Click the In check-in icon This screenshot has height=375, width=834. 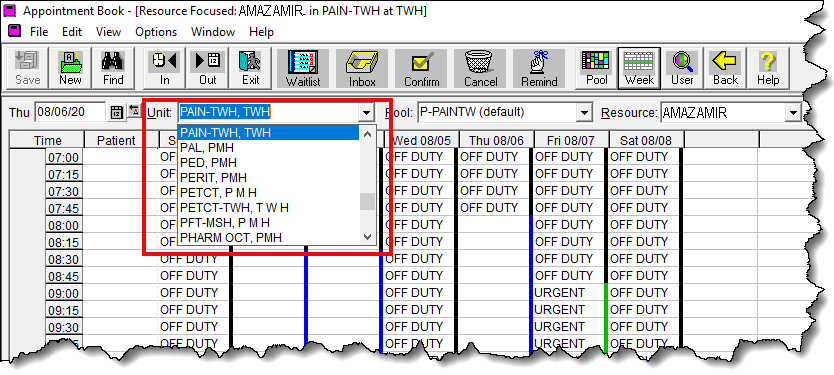[164, 69]
